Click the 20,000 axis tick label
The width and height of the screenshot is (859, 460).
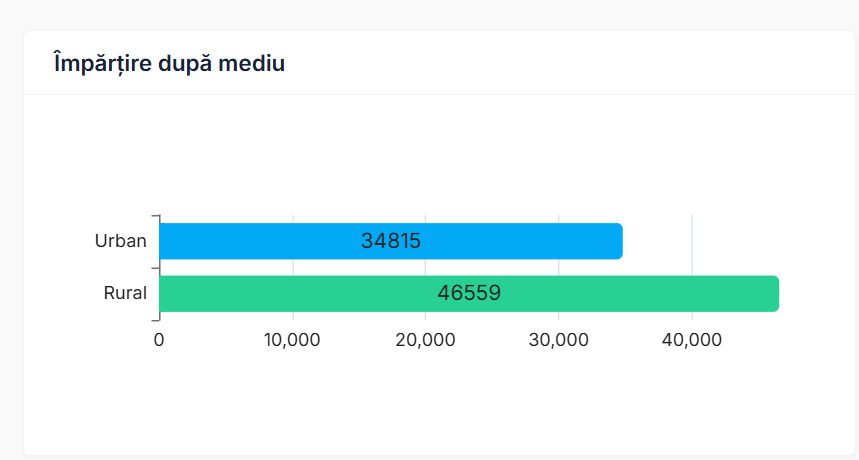click(425, 340)
